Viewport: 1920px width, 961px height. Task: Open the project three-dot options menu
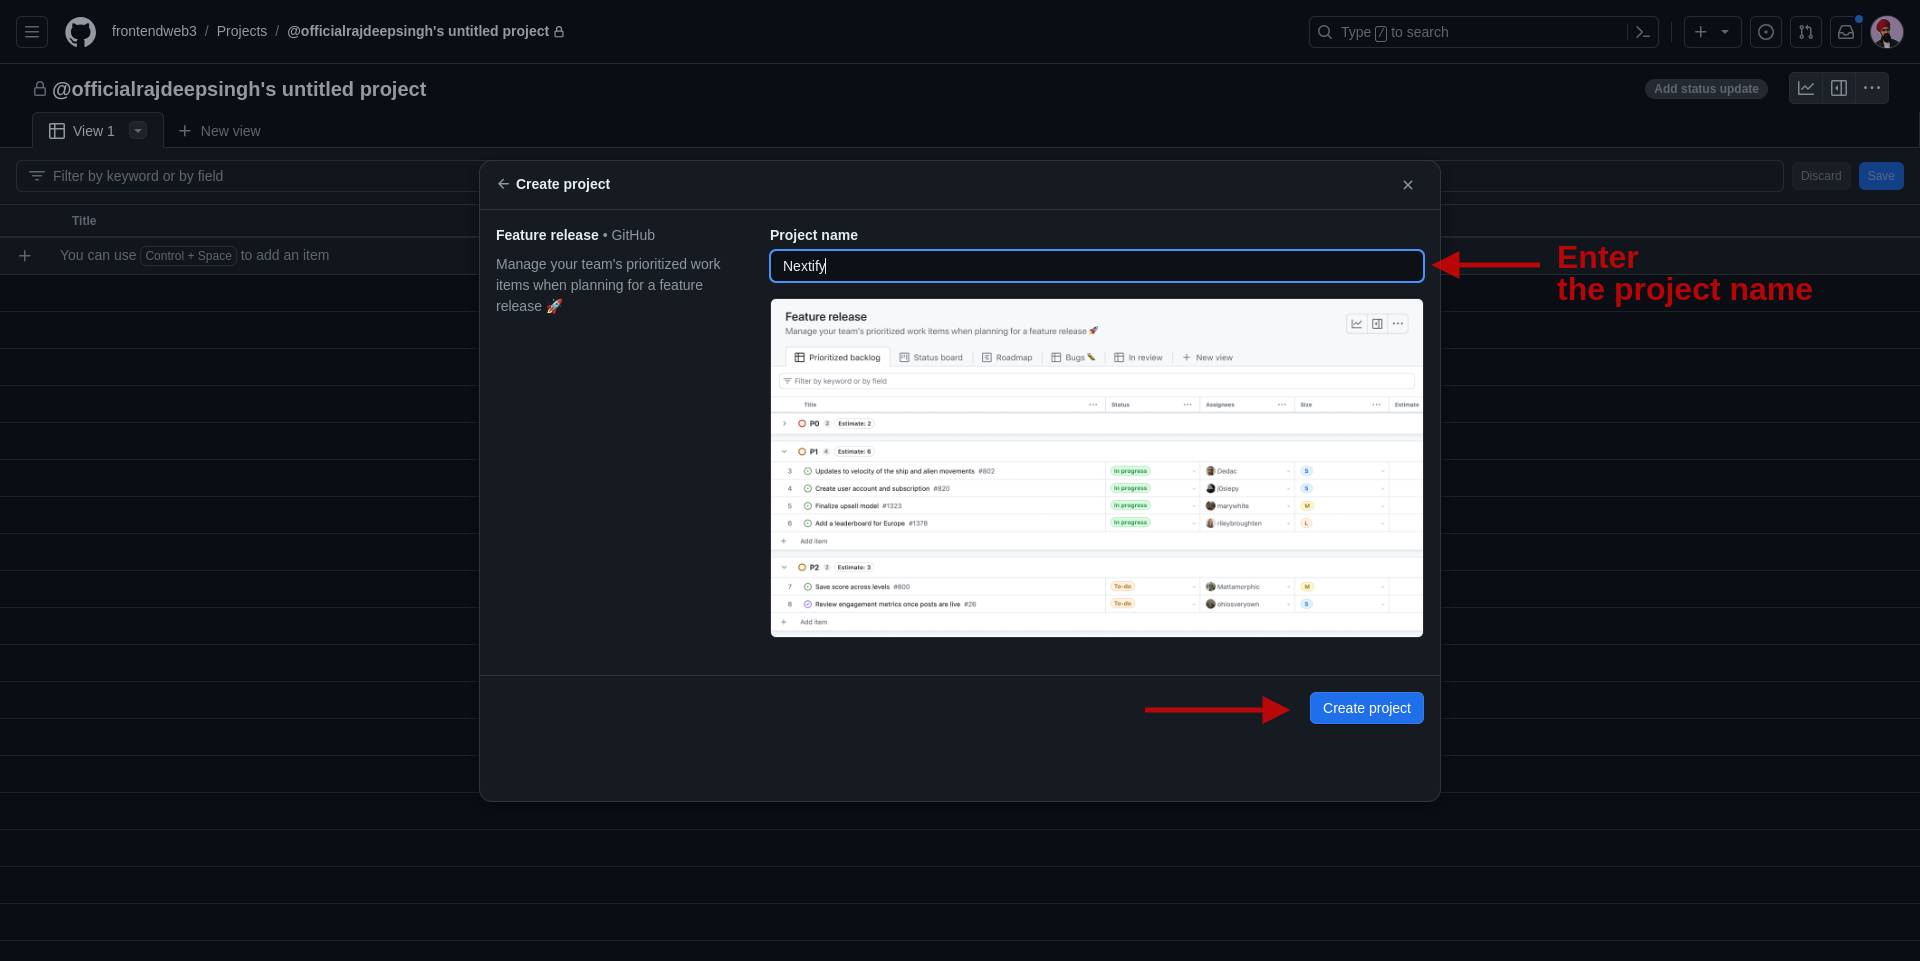[1872, 88]
